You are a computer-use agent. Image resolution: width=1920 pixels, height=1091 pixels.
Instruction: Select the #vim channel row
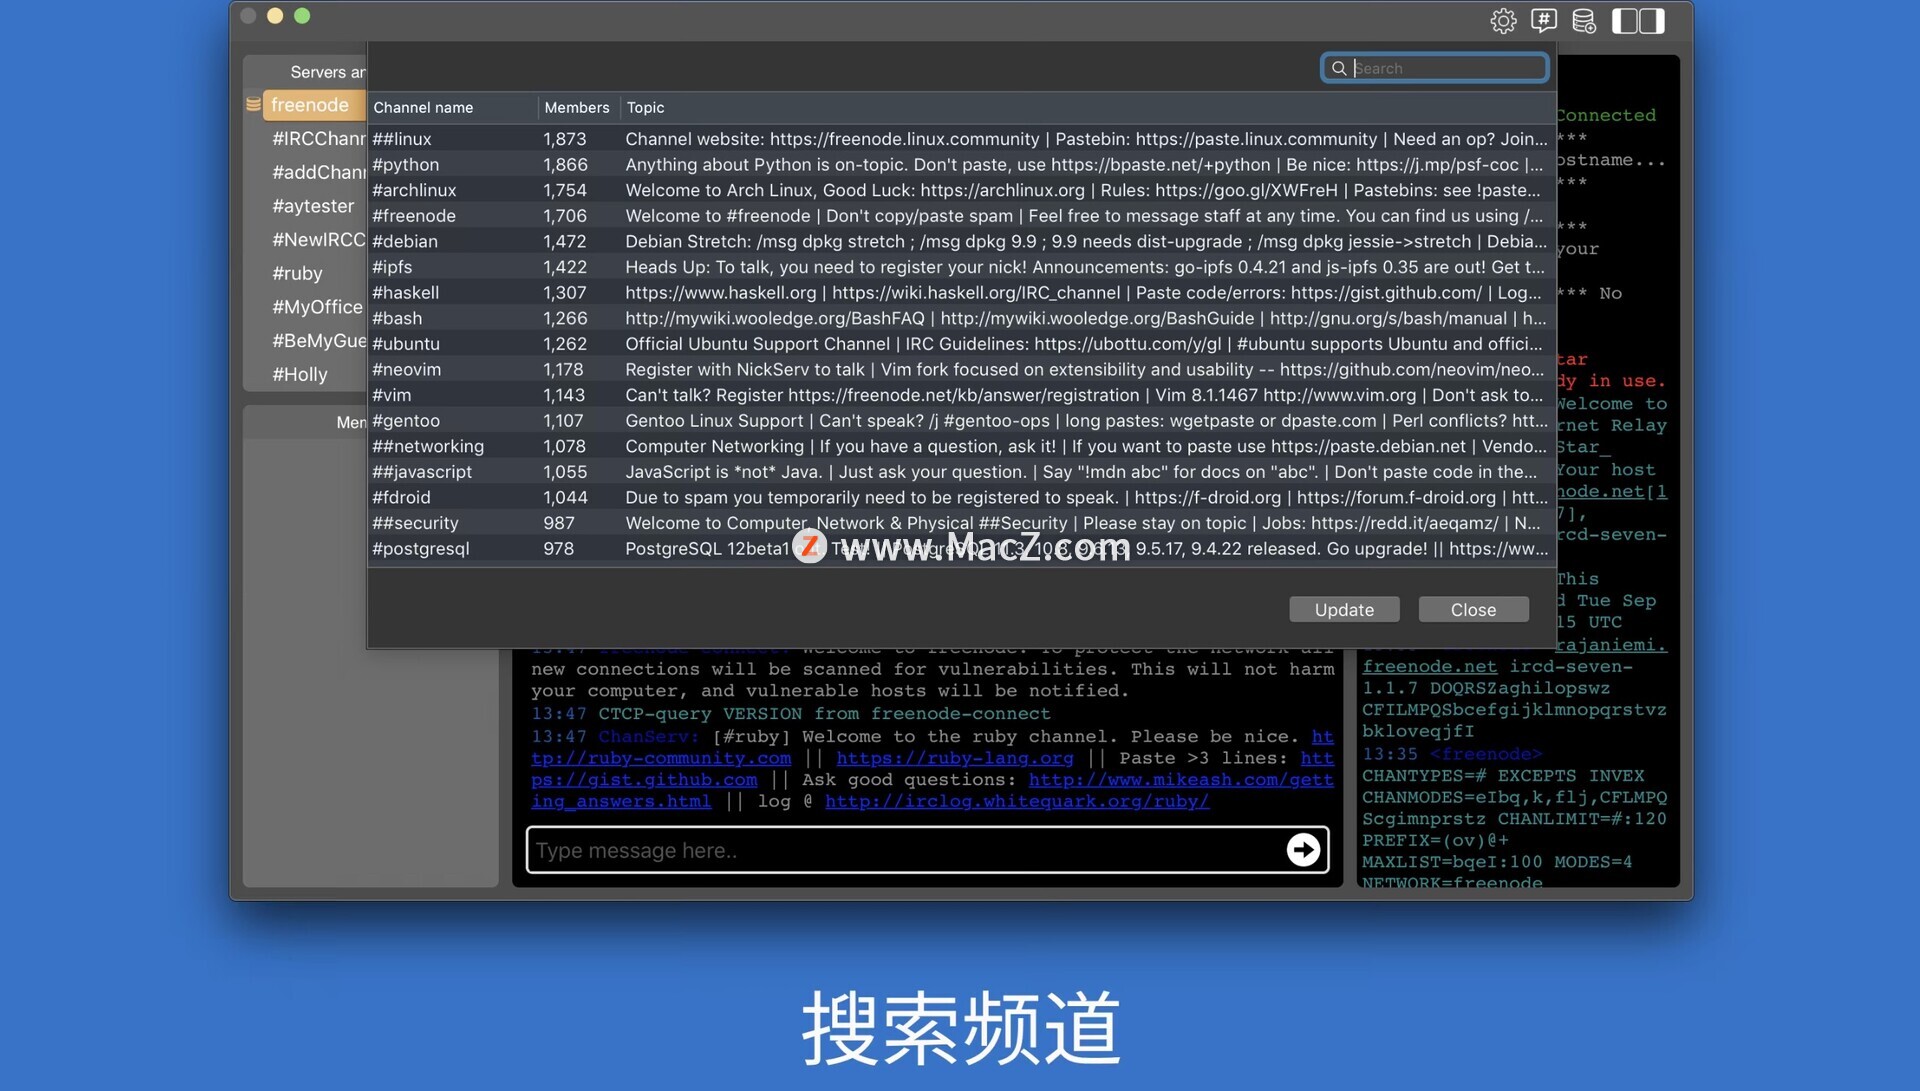[x=961, y=395]
